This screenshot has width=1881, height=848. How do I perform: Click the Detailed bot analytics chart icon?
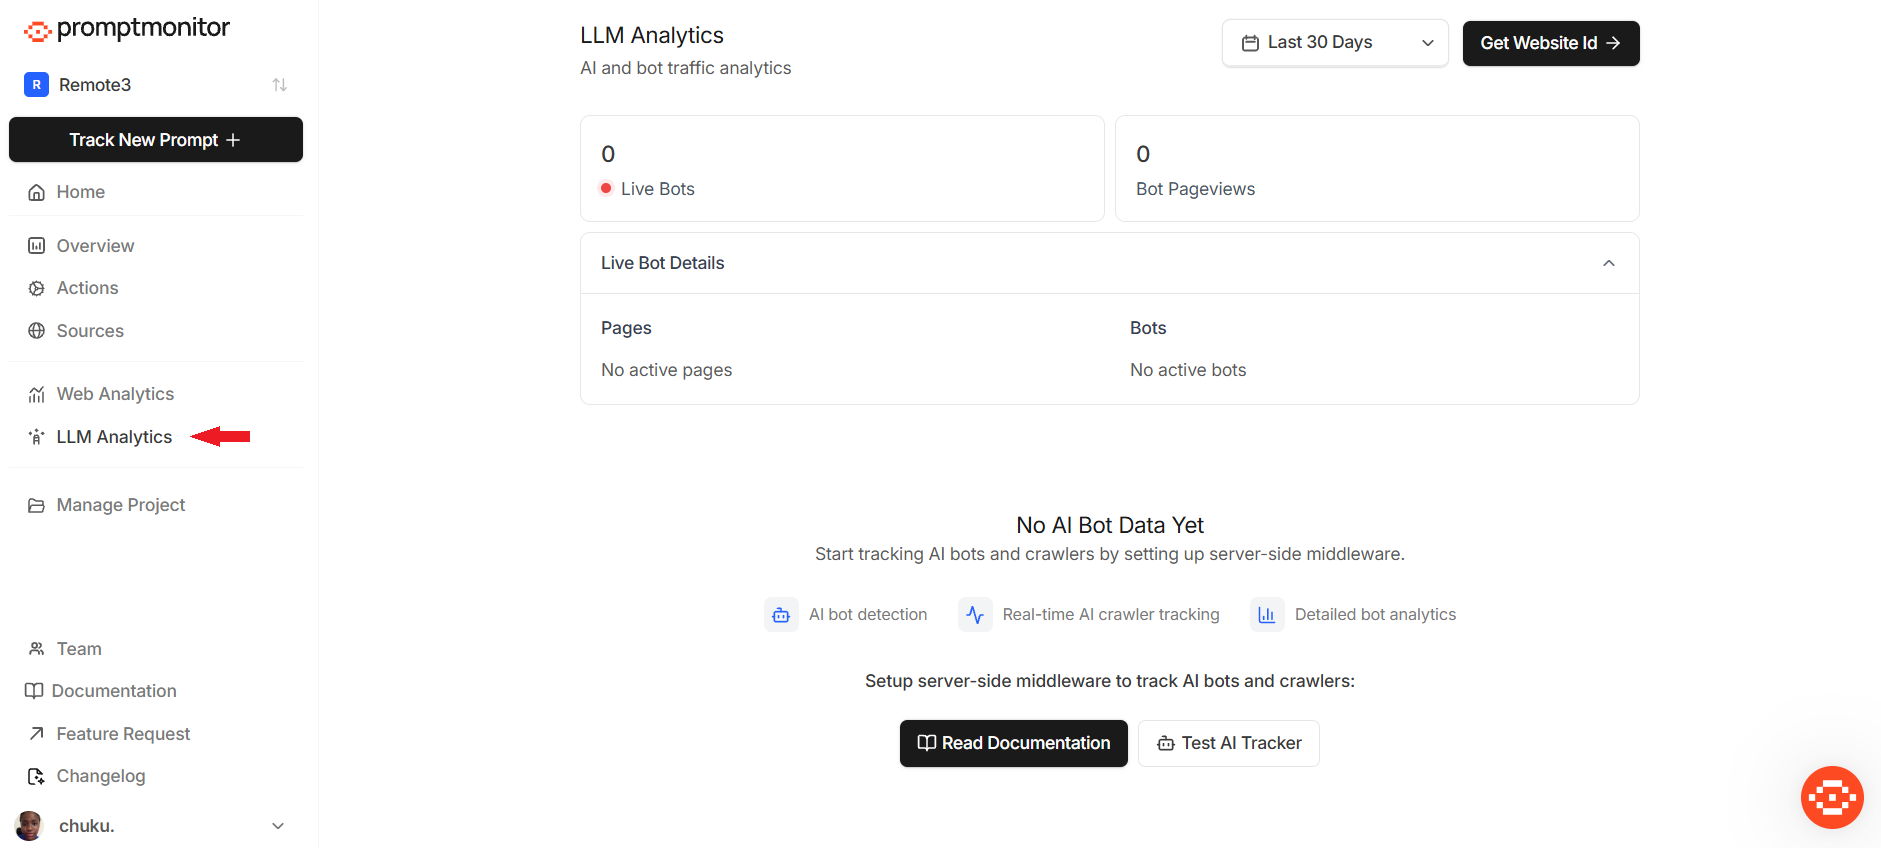(1267, 615)
